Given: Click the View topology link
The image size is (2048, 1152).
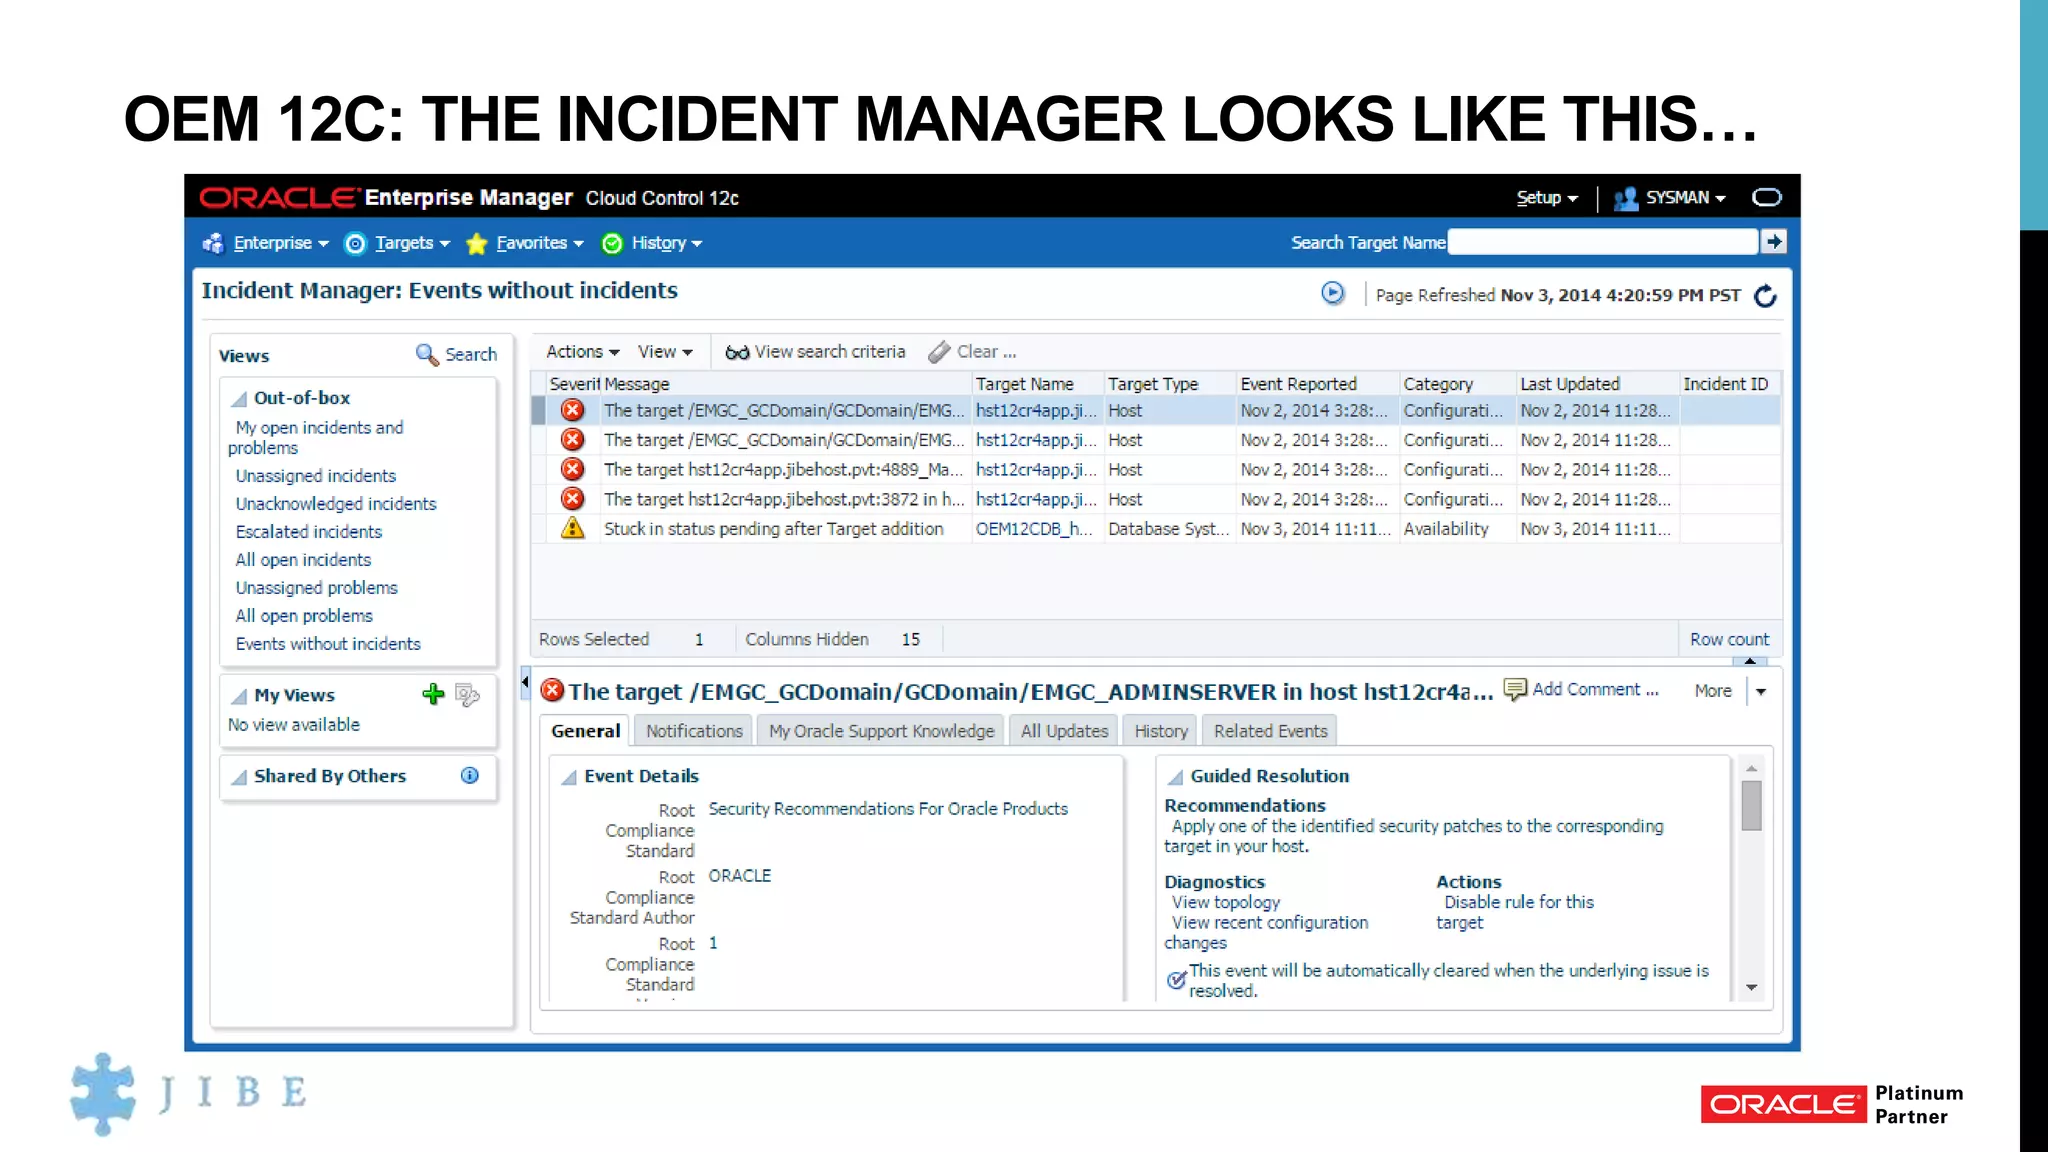Looking at the screenshot, I should click(x=1226, y=902).
